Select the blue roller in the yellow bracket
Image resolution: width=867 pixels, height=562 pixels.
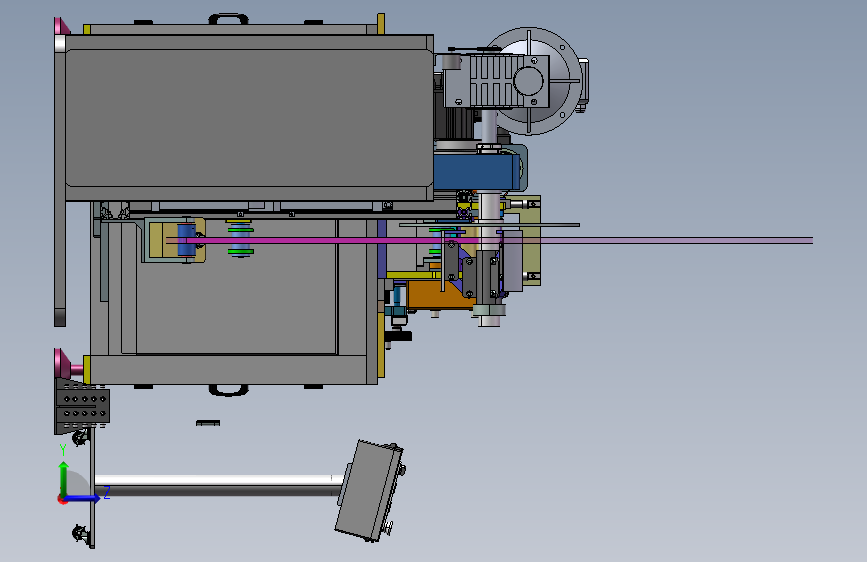[x=186, y=240]
